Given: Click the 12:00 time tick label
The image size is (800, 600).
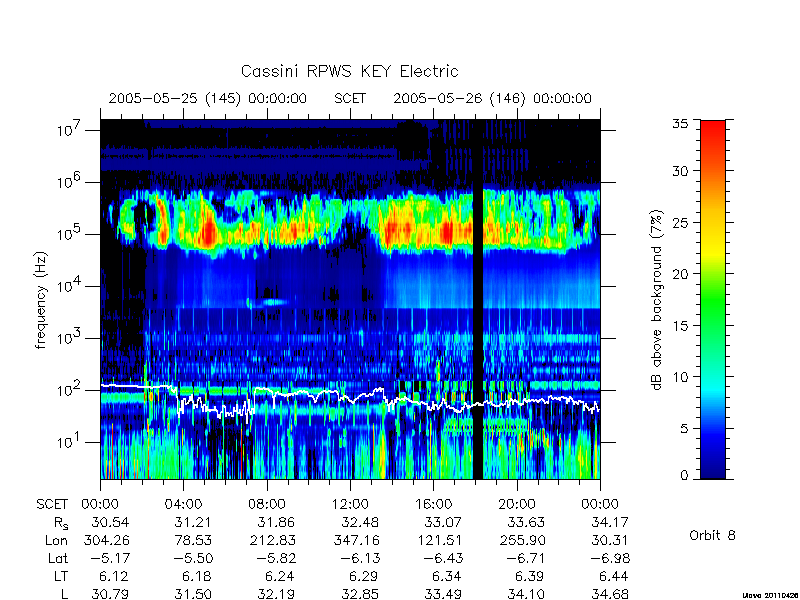Looking at the screenshot, I should click(350, 505).
